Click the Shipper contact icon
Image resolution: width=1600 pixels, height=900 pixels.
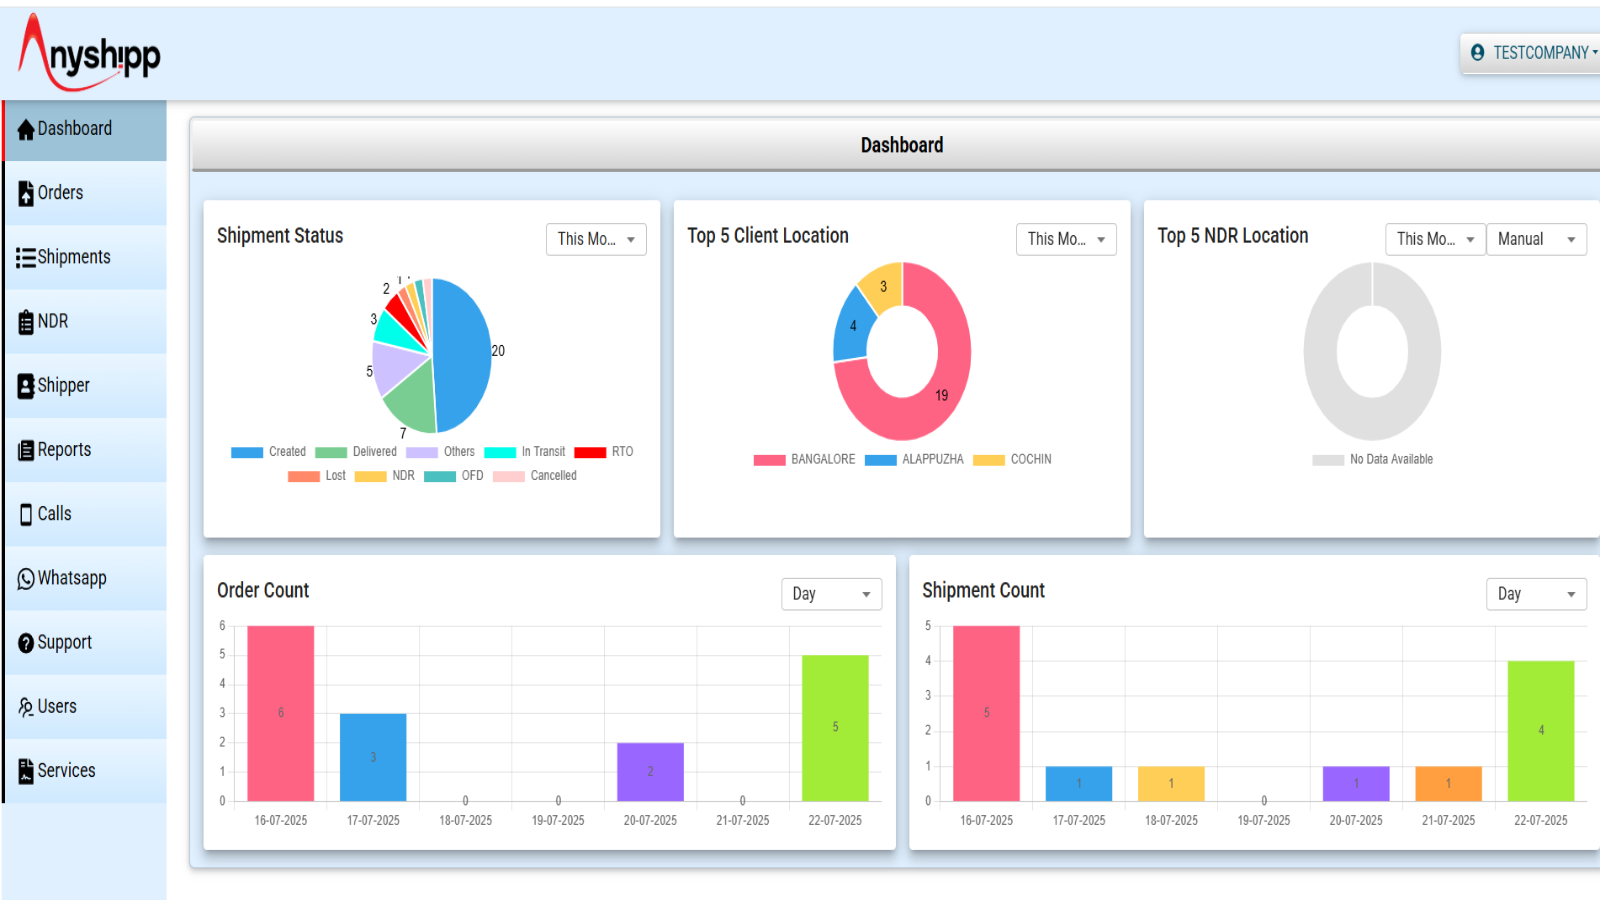[x=26, y=386]
